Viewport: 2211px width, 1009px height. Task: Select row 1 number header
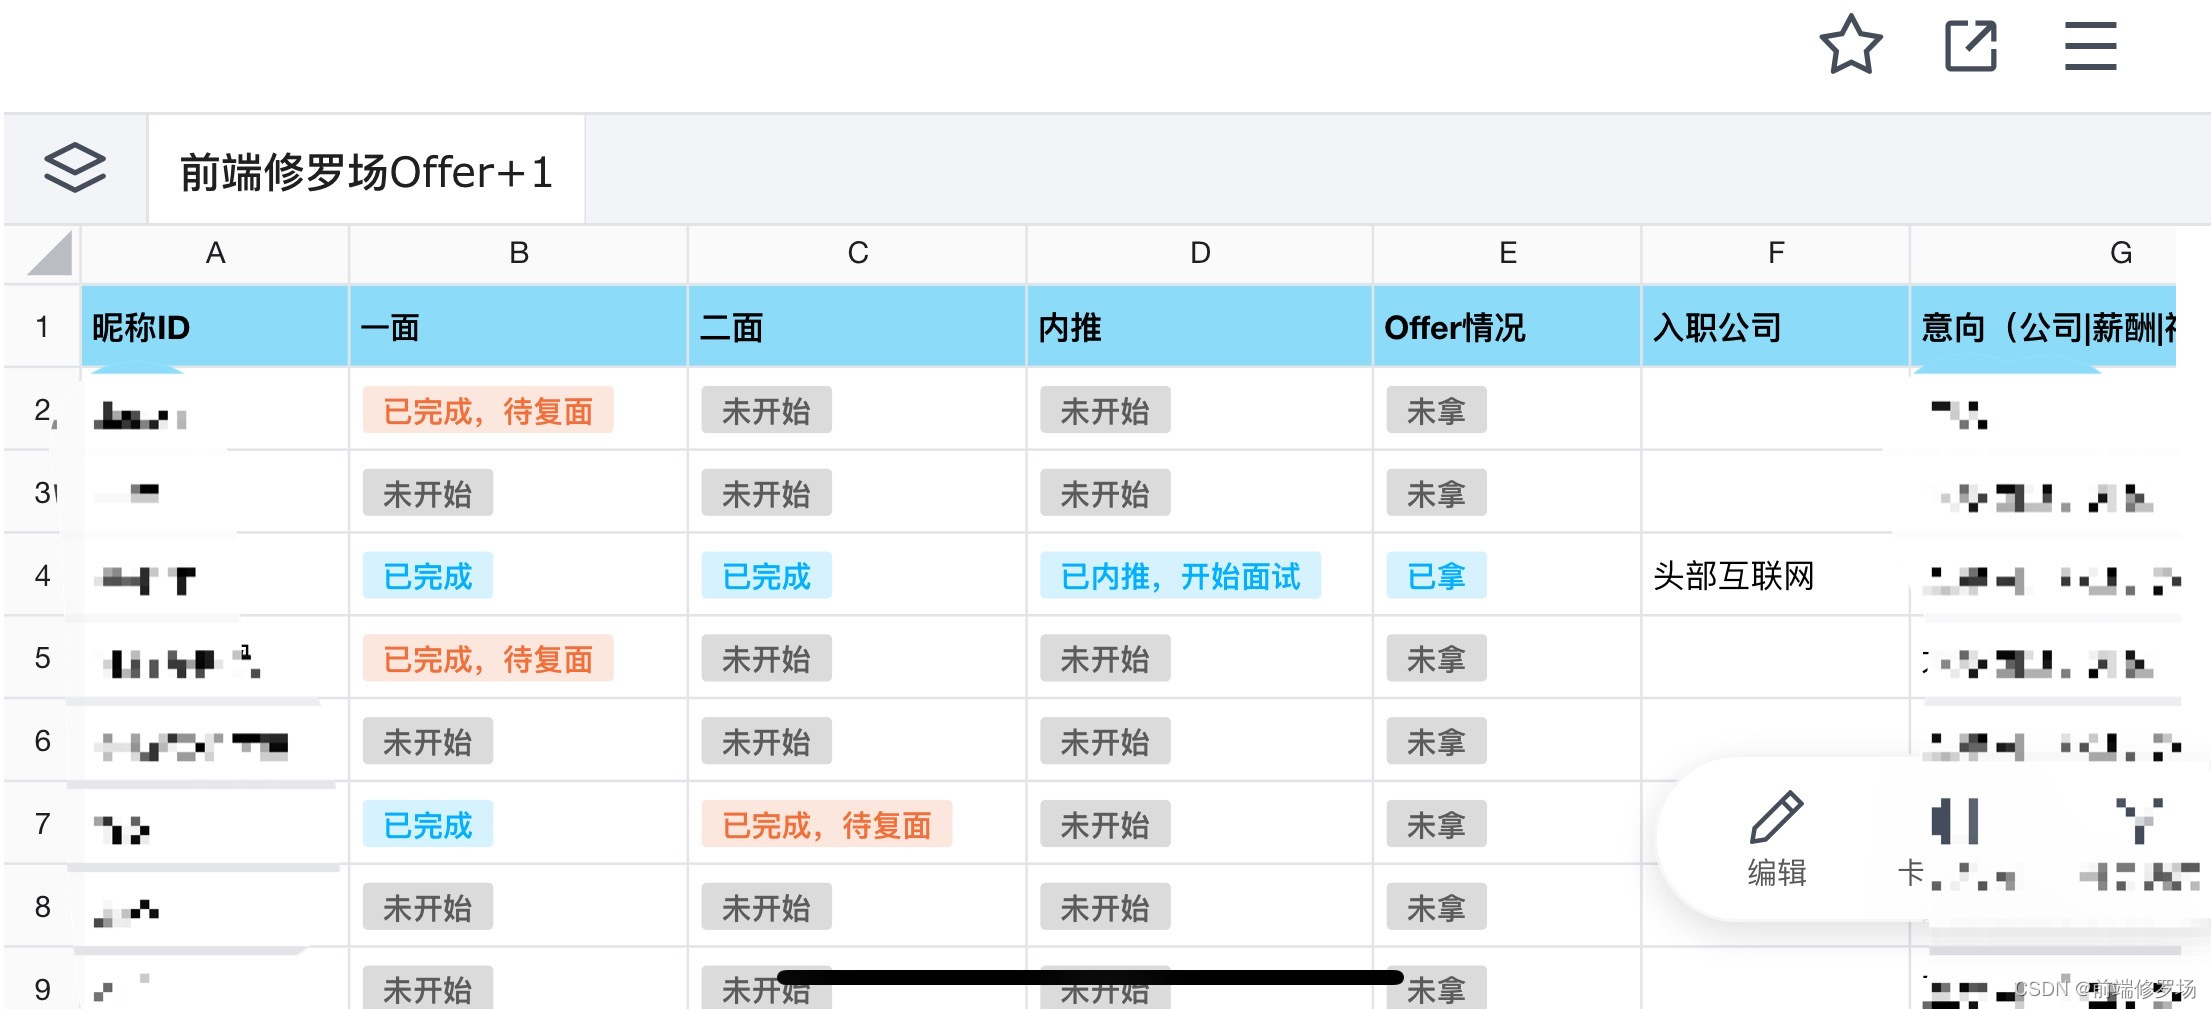pyautogui.click(x=42, y=327)
